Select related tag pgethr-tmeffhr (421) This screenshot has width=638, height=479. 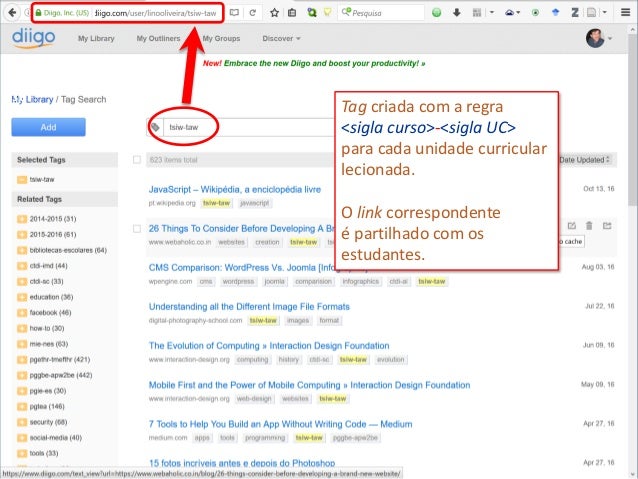coord(60,359)
